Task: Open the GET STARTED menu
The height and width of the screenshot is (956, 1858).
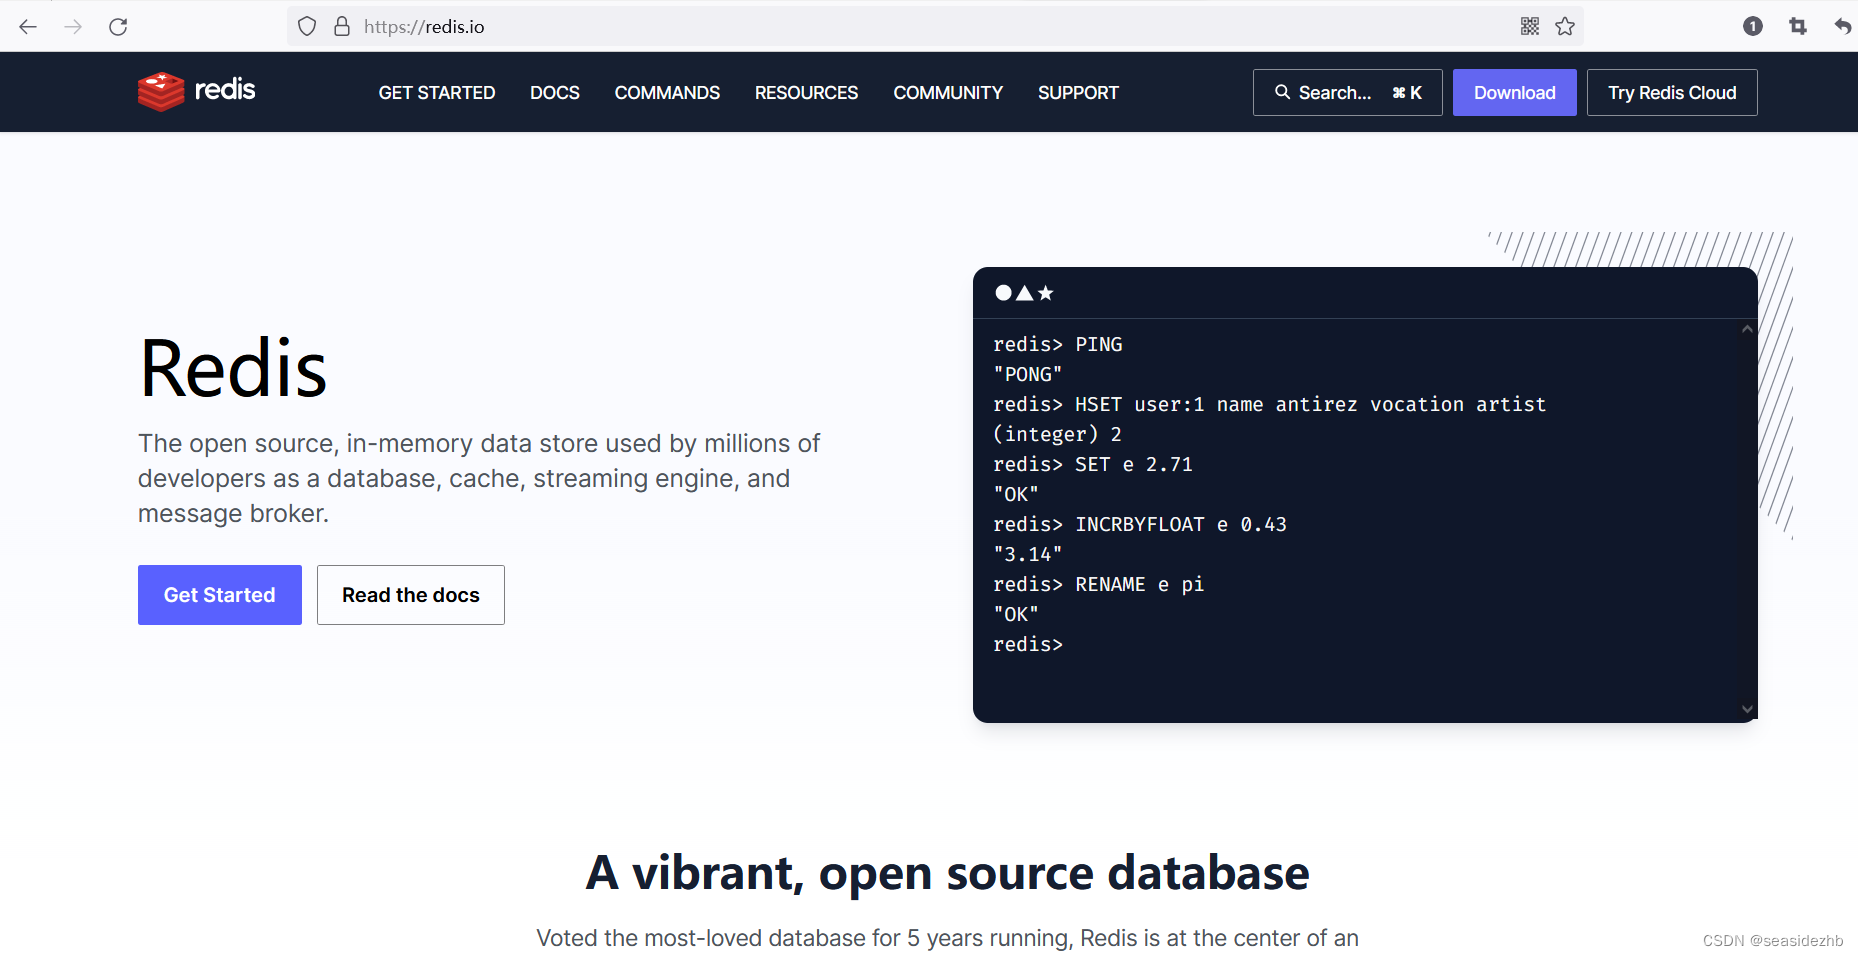Action: coord(437,93)
